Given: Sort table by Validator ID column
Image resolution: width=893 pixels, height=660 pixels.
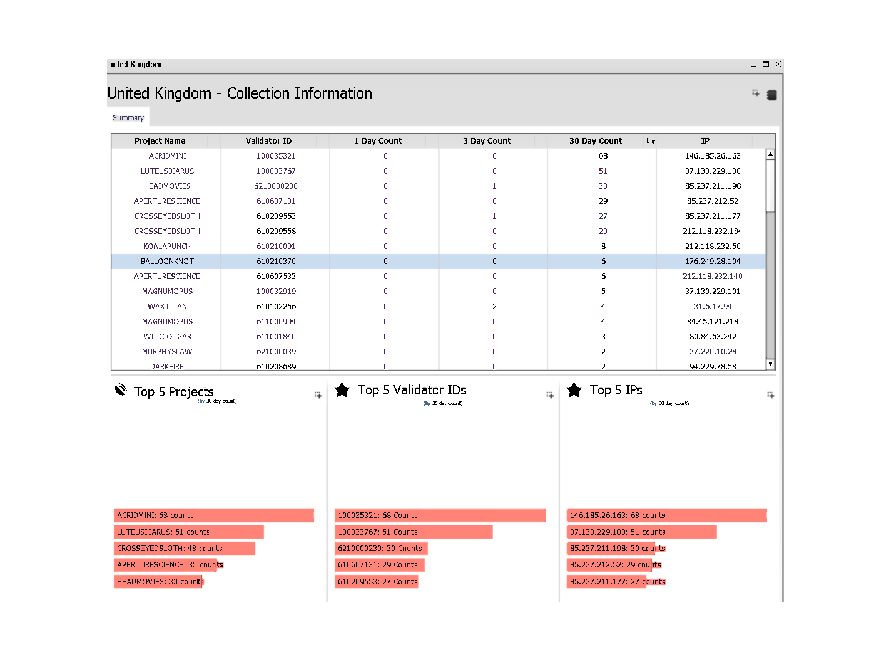Looking at the screenshot, I should click(x=269, y=141).
